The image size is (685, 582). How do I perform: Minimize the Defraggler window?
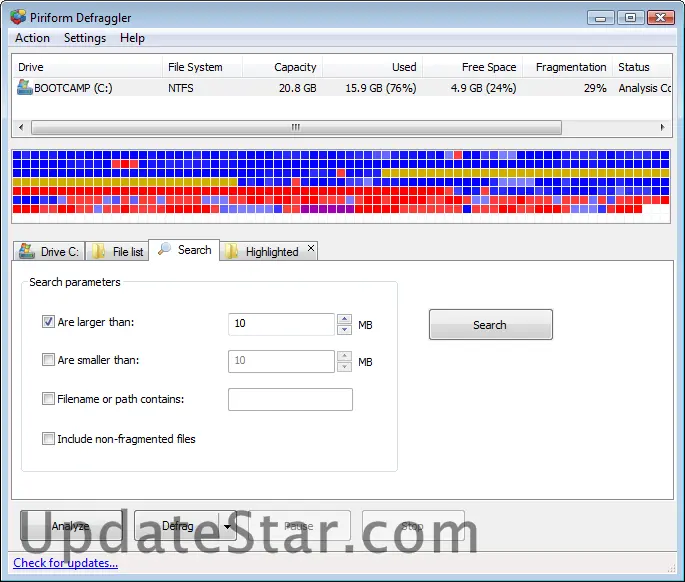(601, 18)
